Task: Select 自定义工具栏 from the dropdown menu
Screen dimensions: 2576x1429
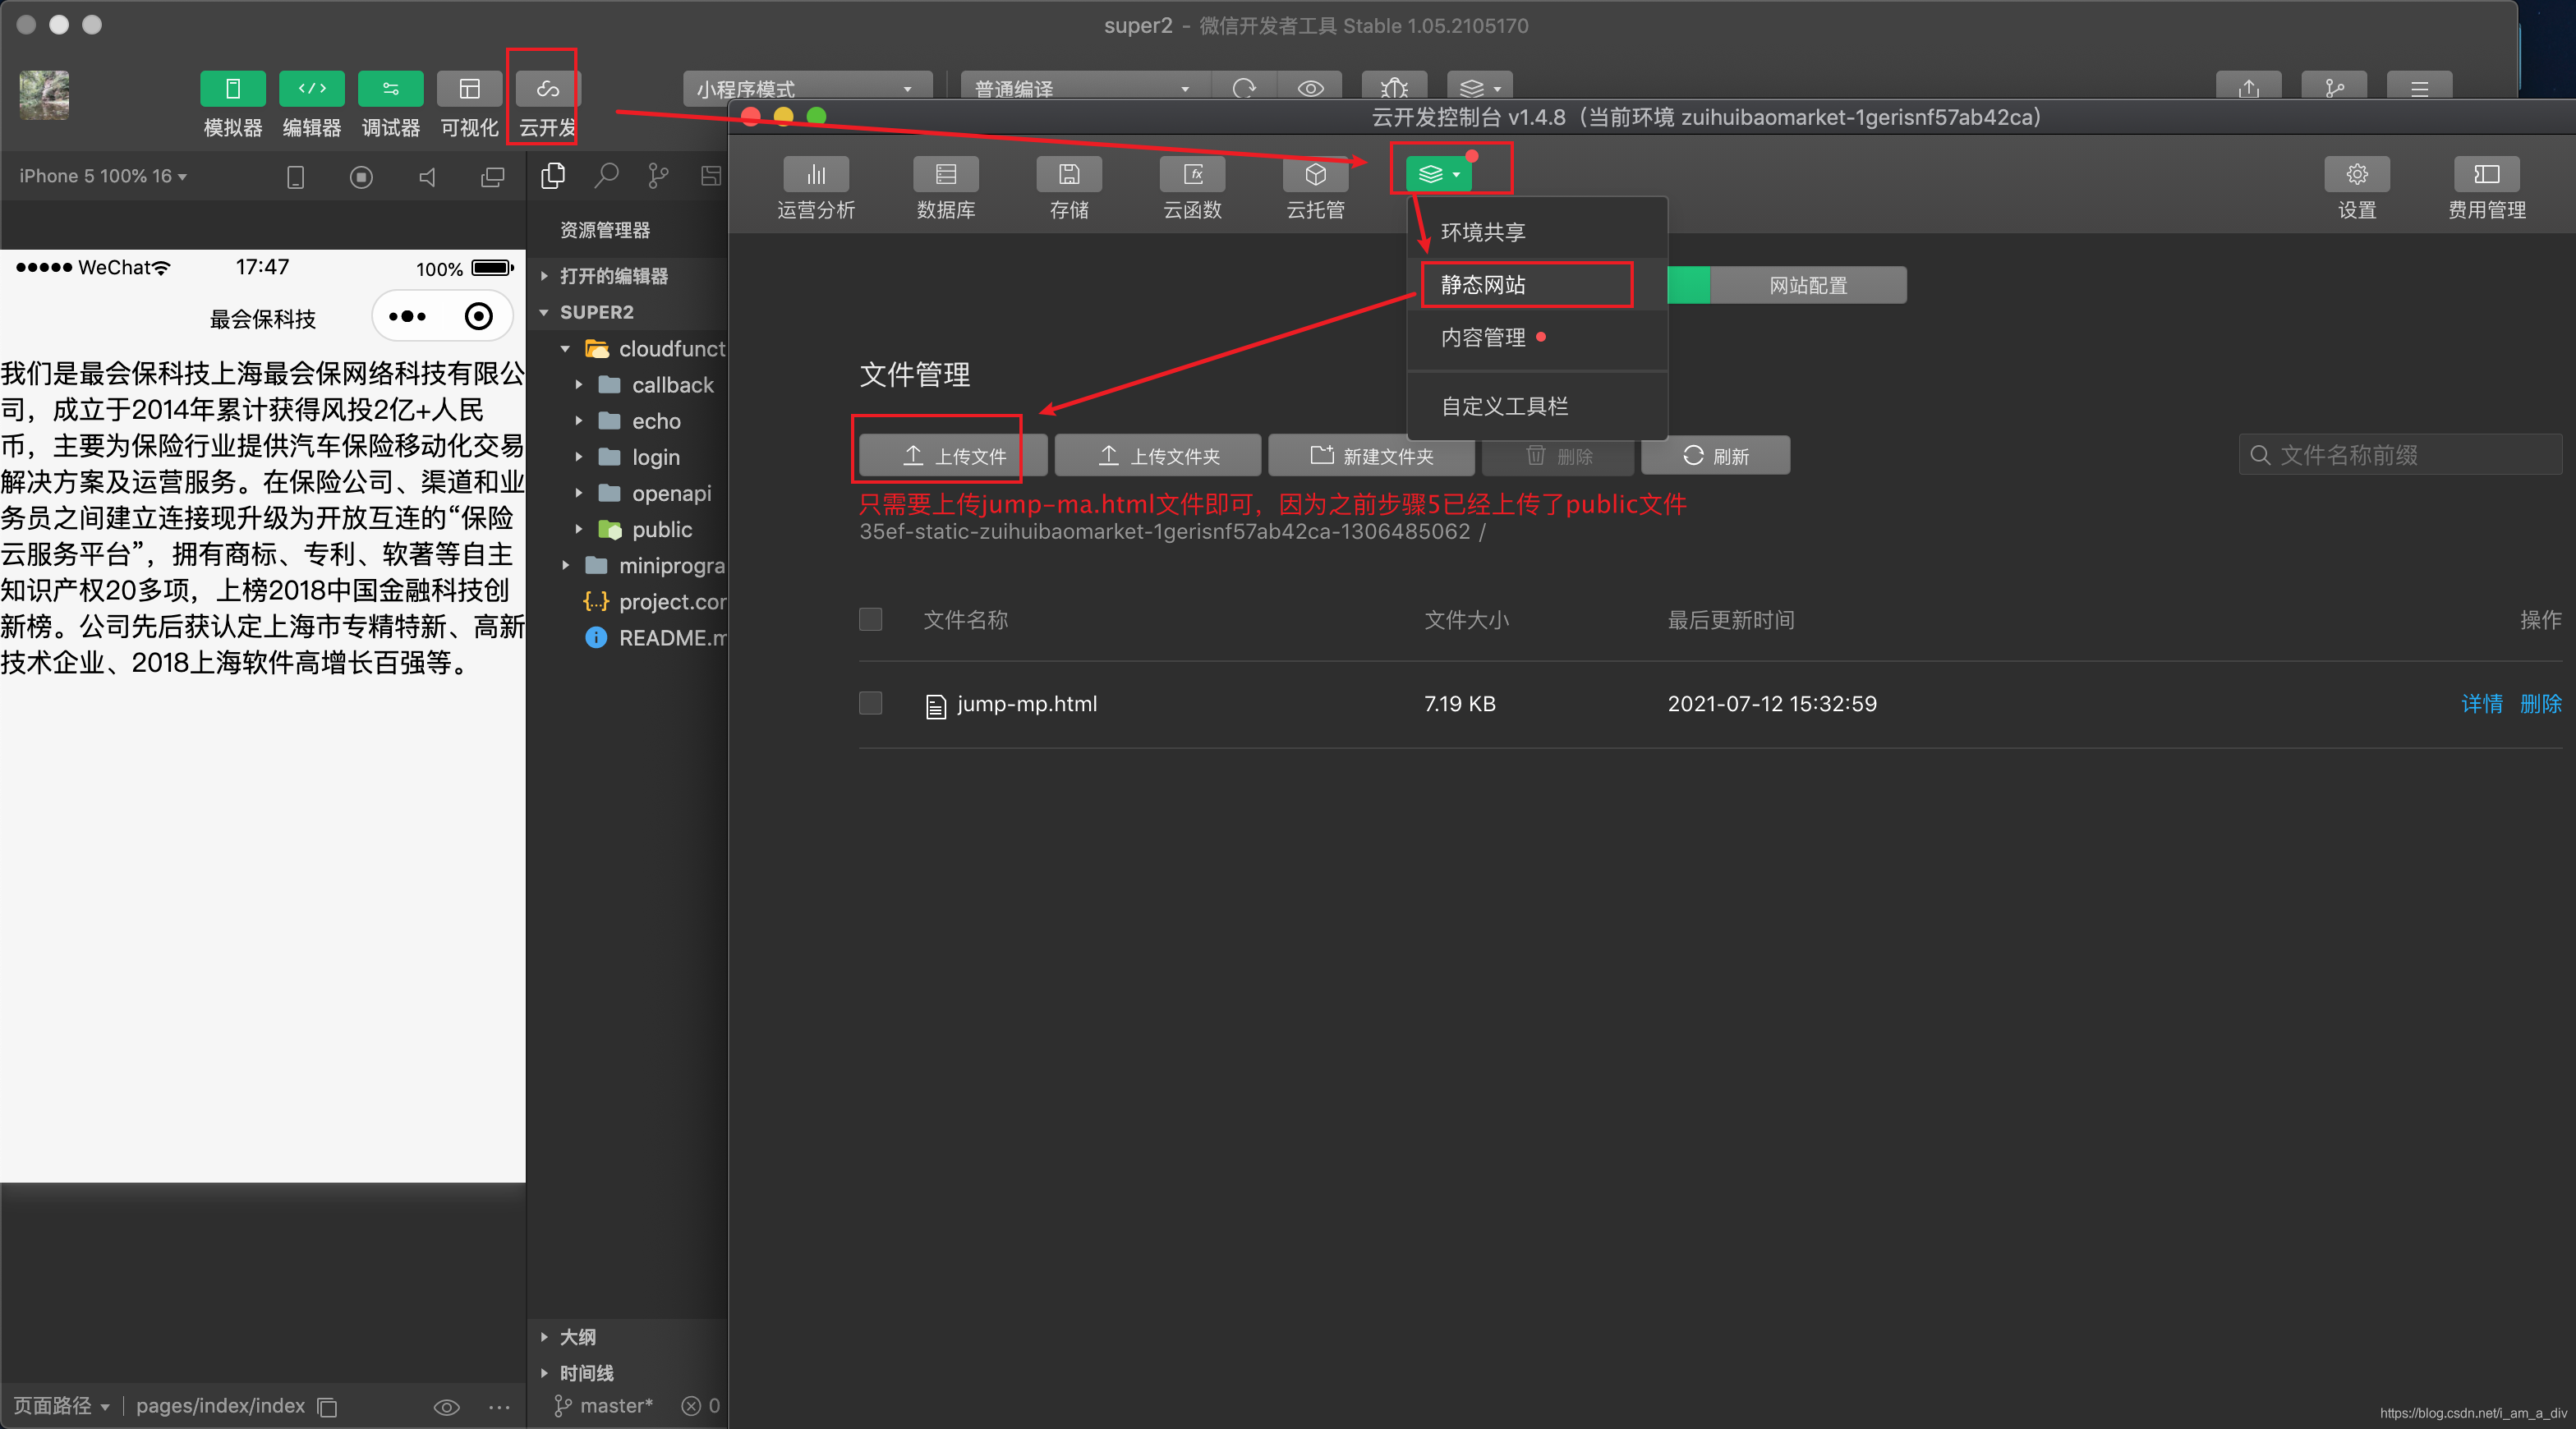Action: [1537, 406]
